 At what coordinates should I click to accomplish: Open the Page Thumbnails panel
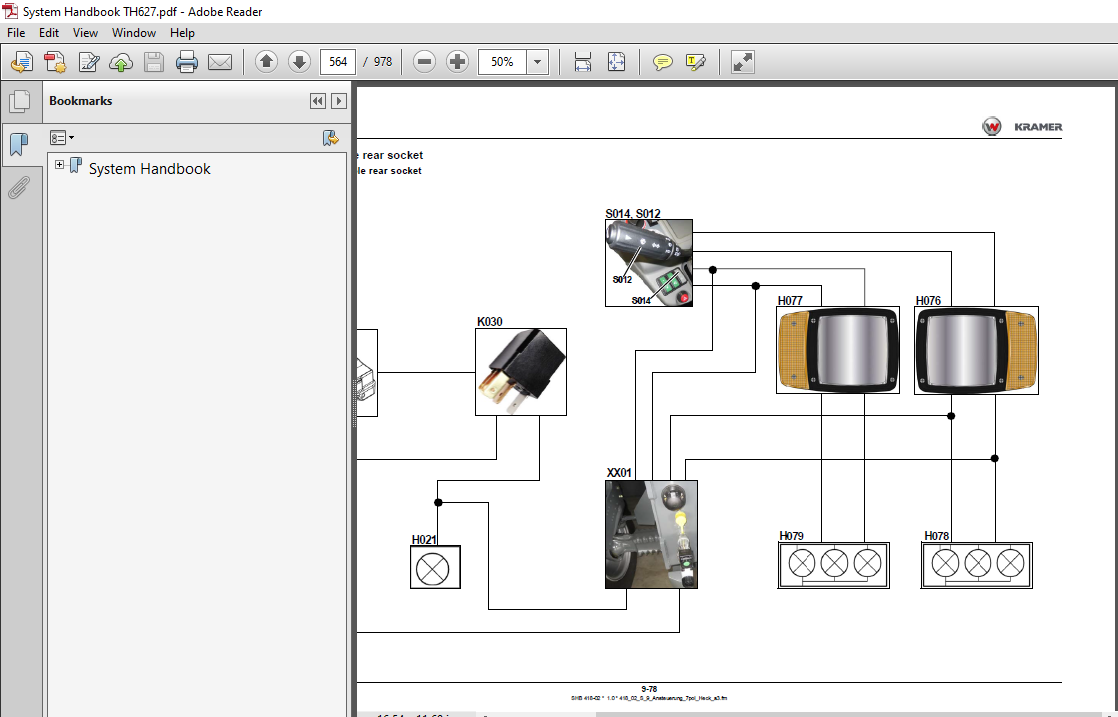20,101
